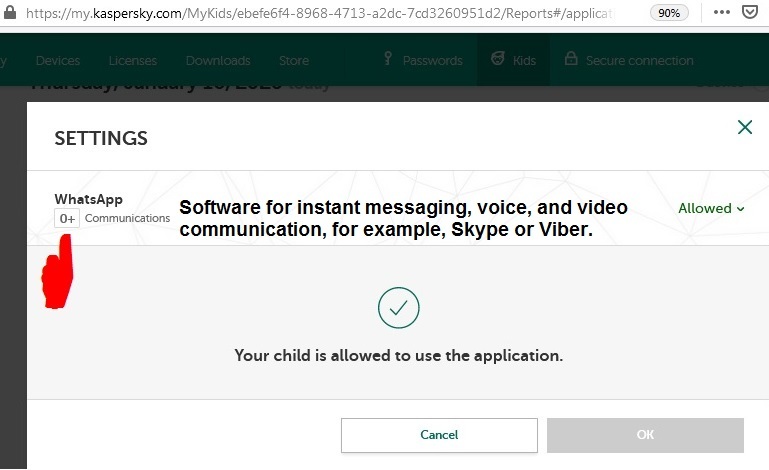Click the Cancel button
The height and width of the screenshot is (470, 769).
tap(439, 435)
